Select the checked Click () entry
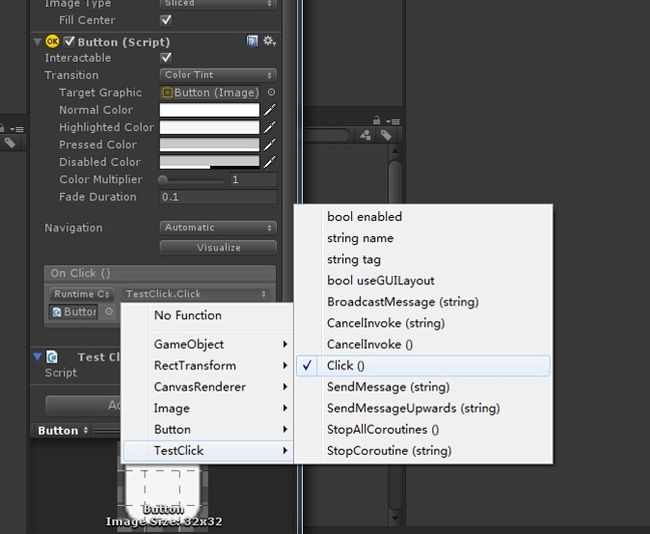Viewport: 650px width, 534px height. coord(423,366)
